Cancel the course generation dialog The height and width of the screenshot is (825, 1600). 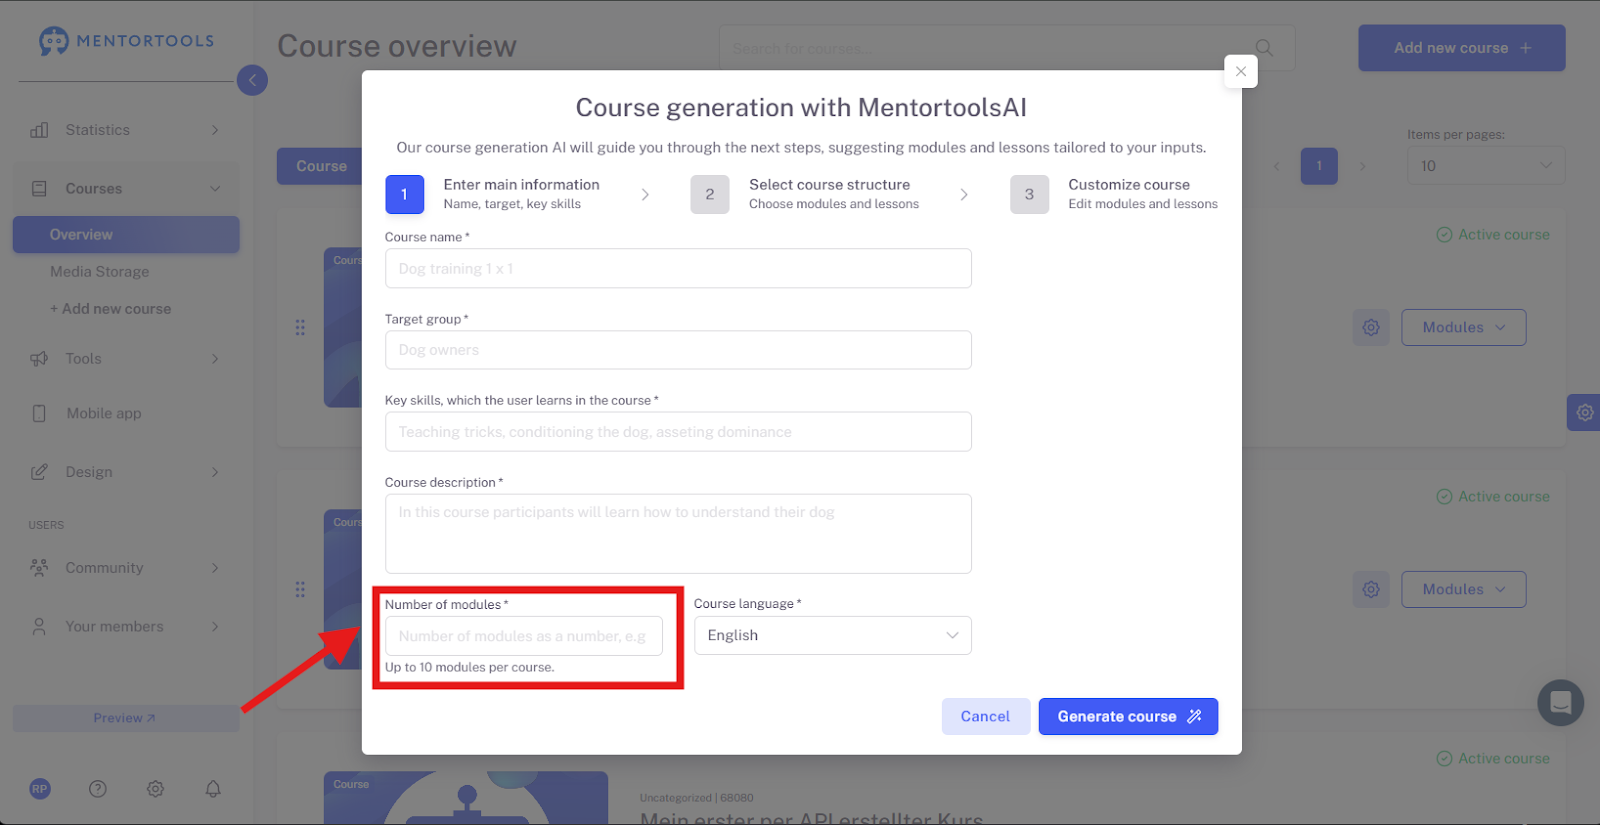(985, 717)
